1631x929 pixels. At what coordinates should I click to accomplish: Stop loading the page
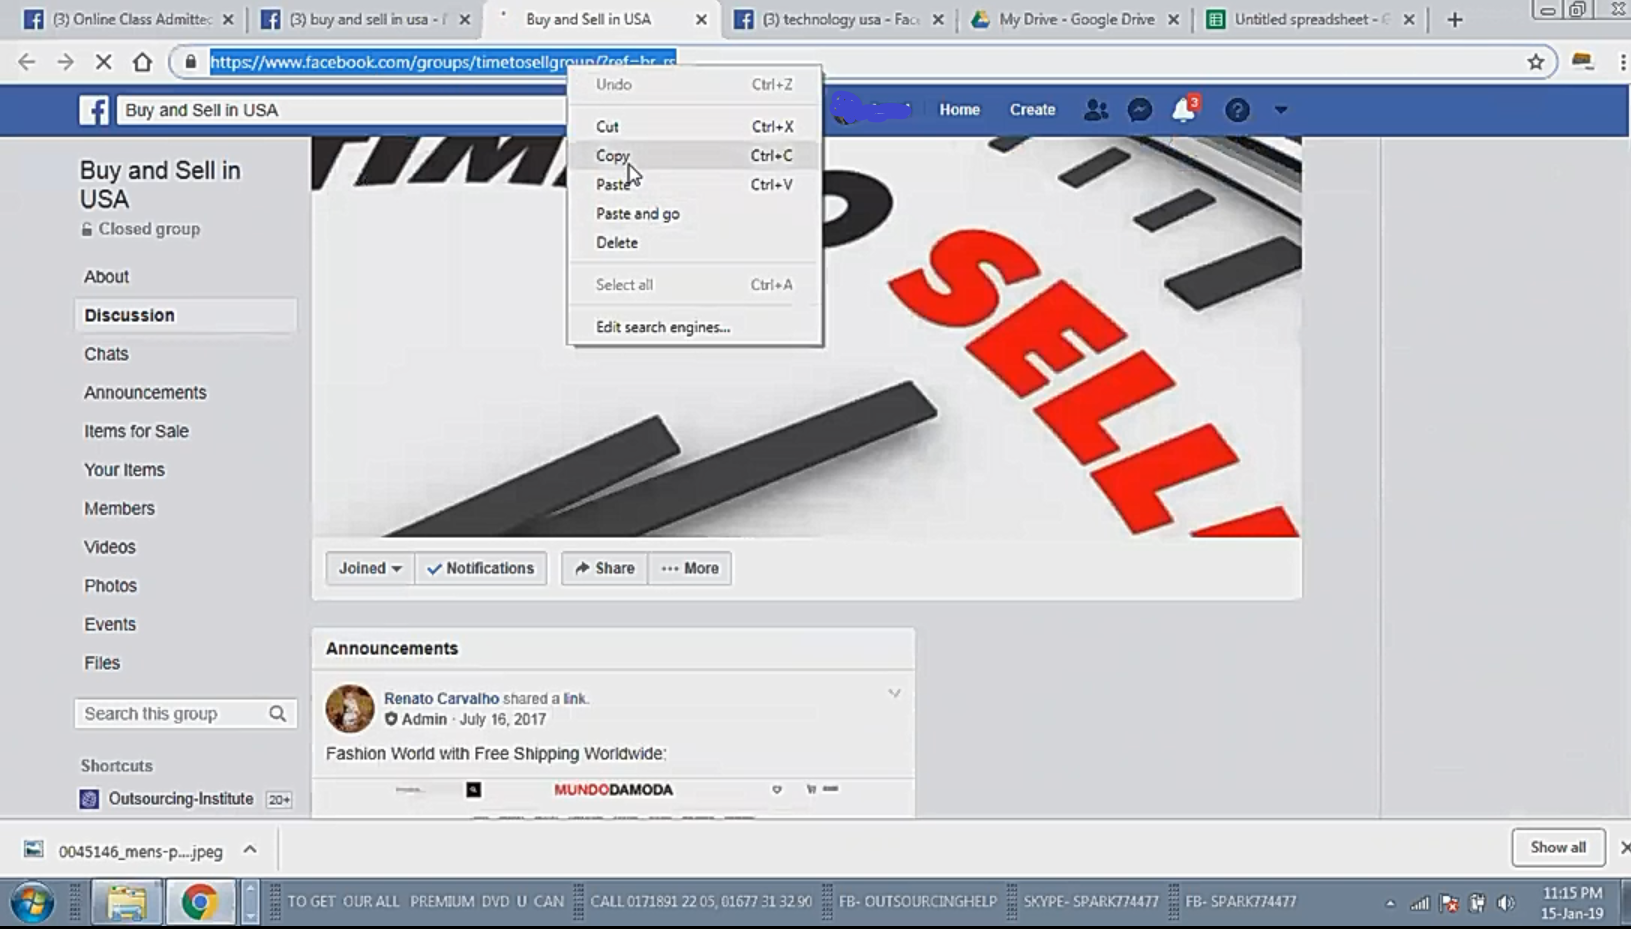tap(103, 62)
